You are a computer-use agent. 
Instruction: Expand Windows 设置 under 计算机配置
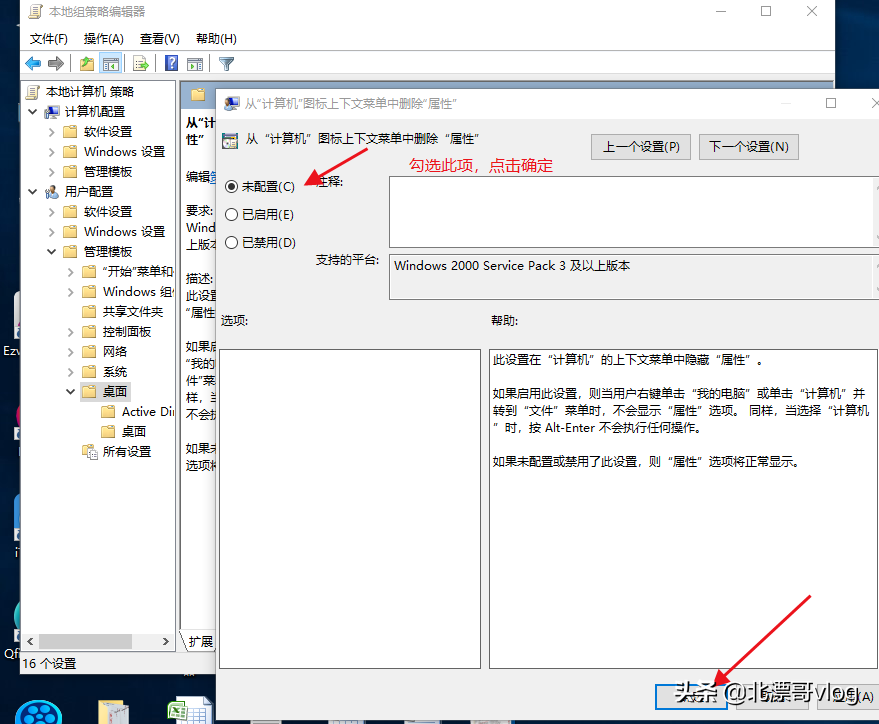[x=52, y=152]
